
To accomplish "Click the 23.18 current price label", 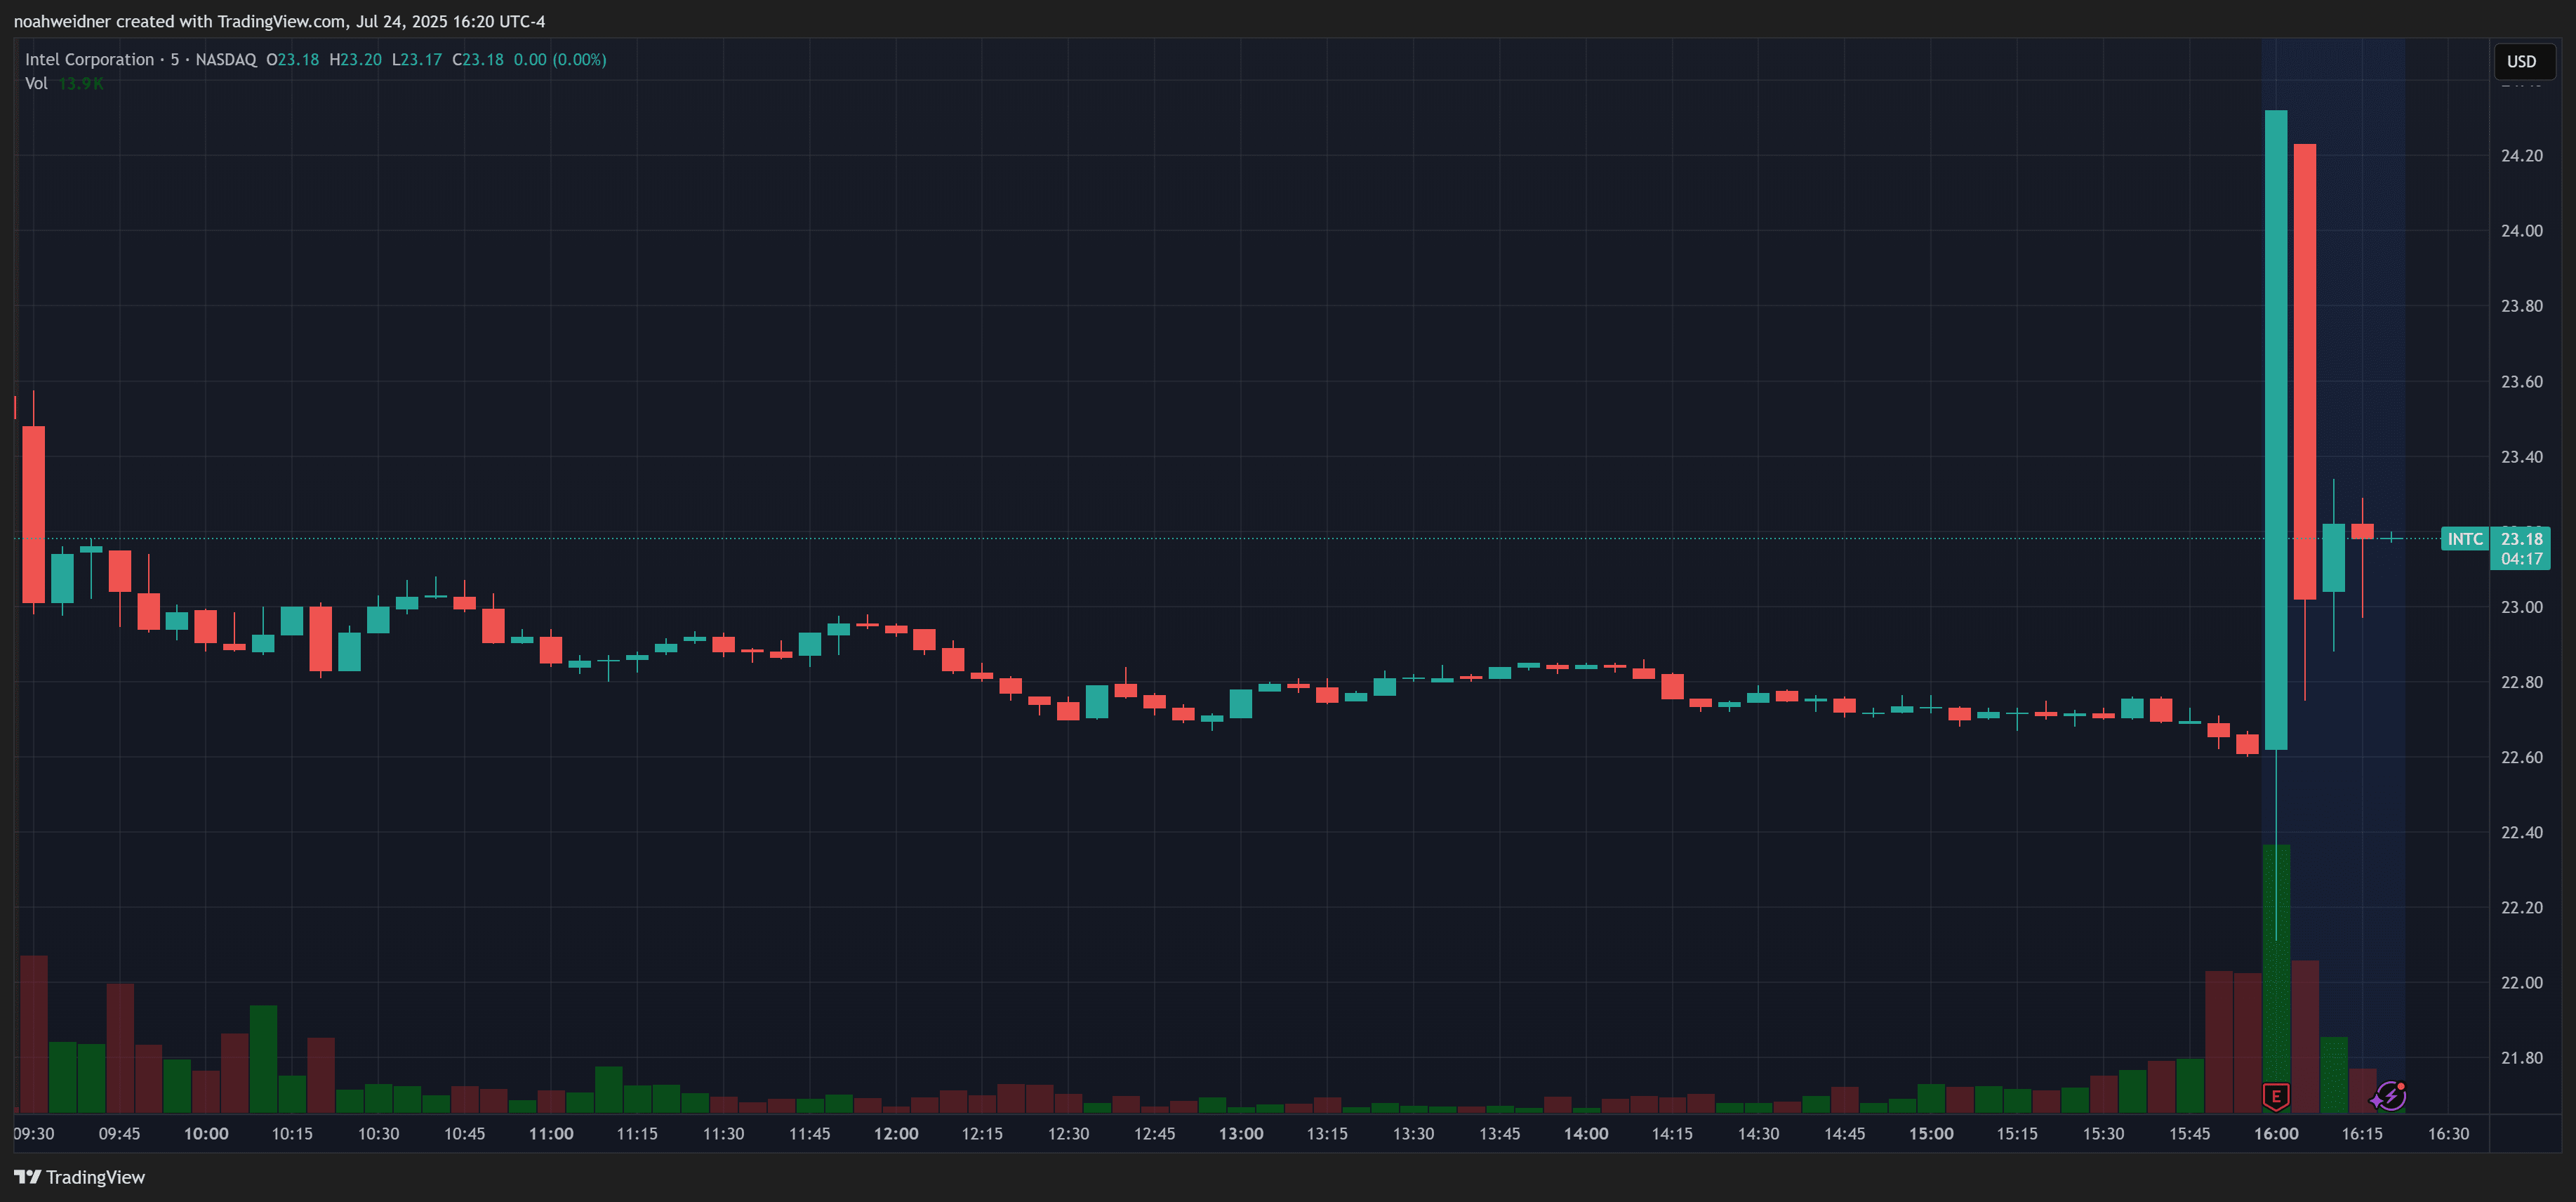I will click(x=2521, y=539).
